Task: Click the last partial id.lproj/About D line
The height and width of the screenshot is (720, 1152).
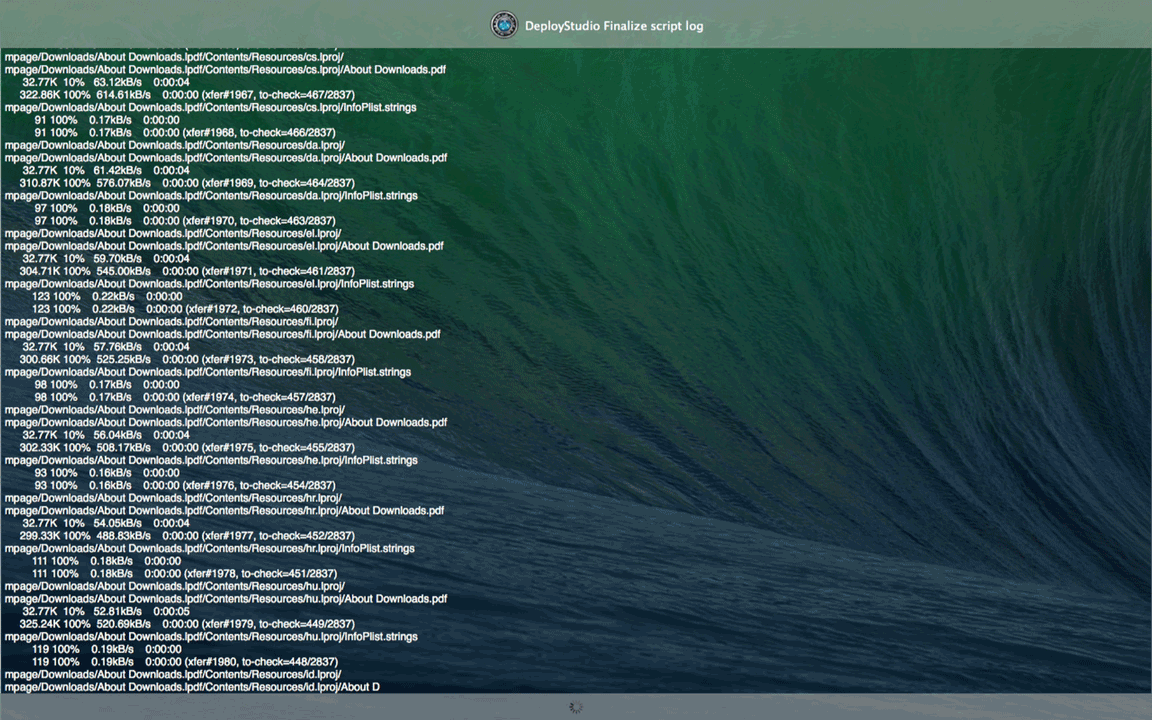Action: click(192, 687)
